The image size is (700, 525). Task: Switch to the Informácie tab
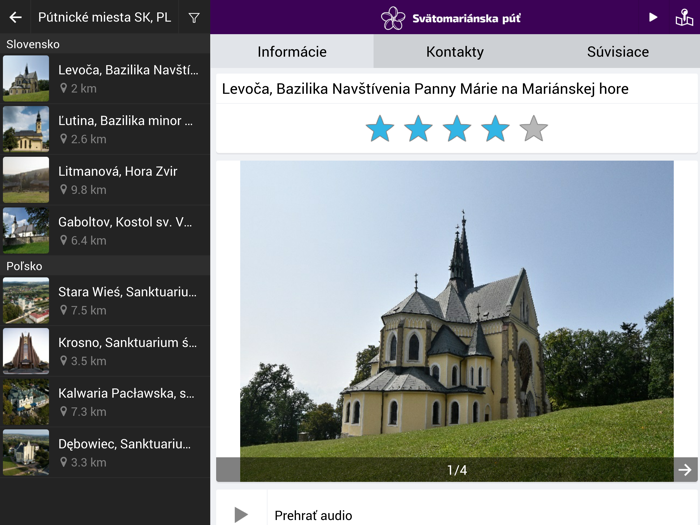292,51
